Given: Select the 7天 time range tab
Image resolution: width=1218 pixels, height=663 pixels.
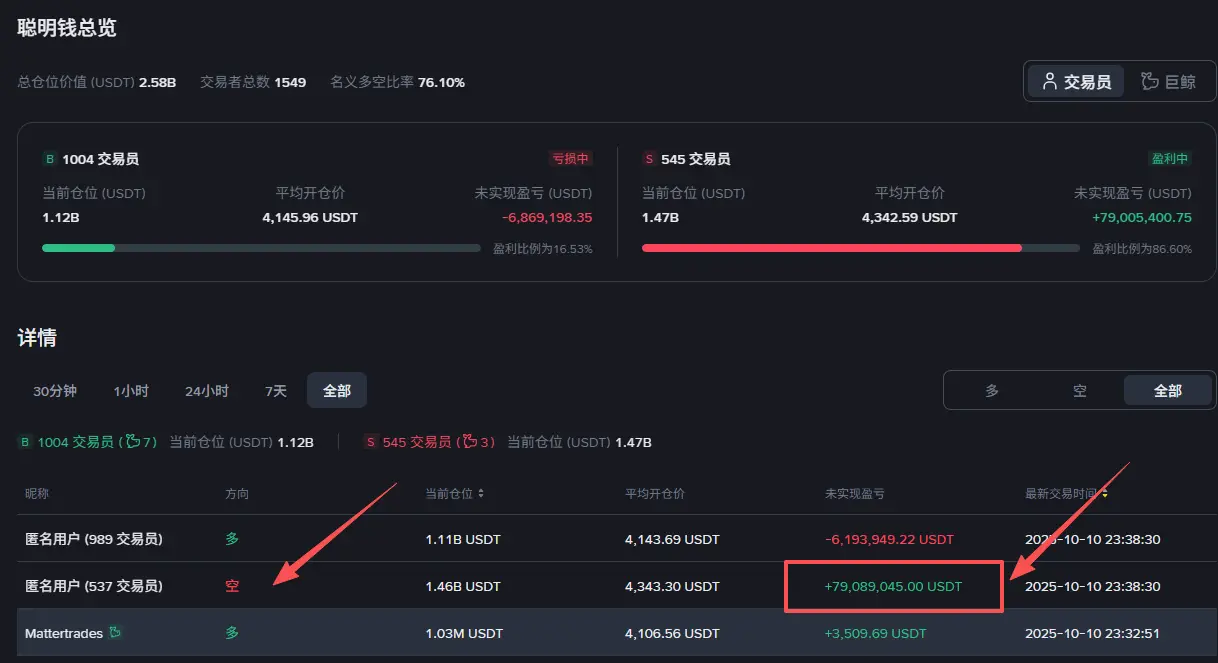Looking at the screenshot, I should (276, 391).
